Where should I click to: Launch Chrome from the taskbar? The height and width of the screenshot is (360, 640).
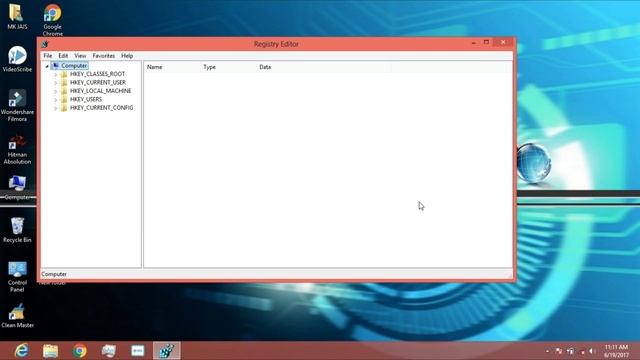(x=80, y=351)
